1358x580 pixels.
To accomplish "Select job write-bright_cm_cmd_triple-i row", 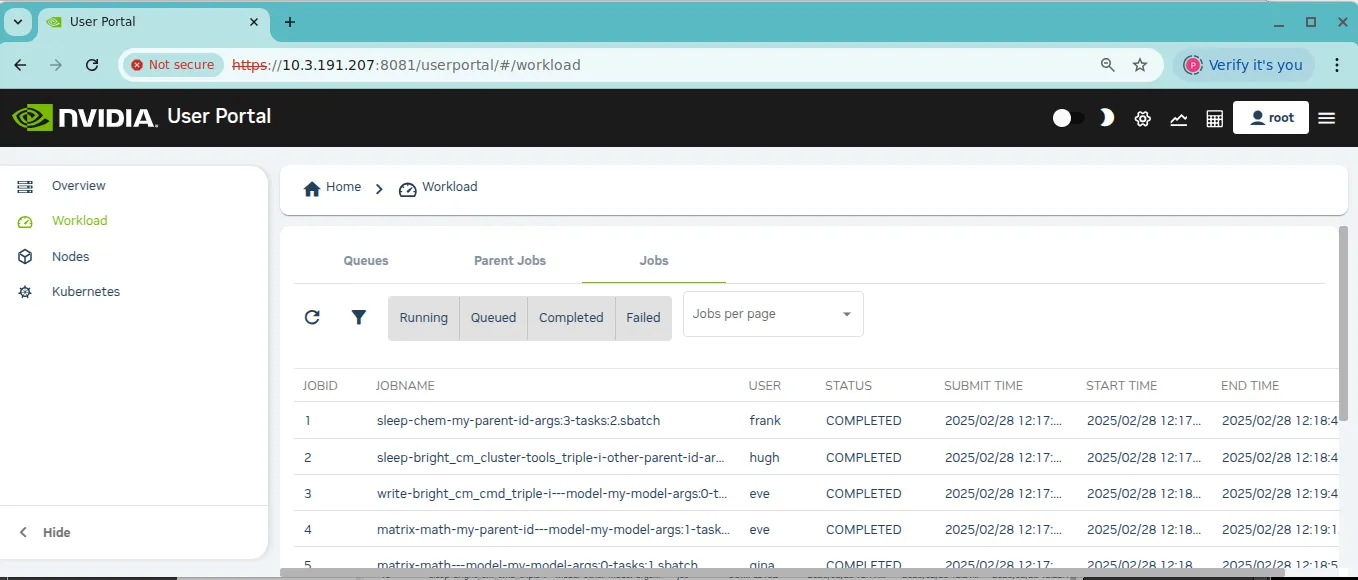I will (x=815, y=493).
